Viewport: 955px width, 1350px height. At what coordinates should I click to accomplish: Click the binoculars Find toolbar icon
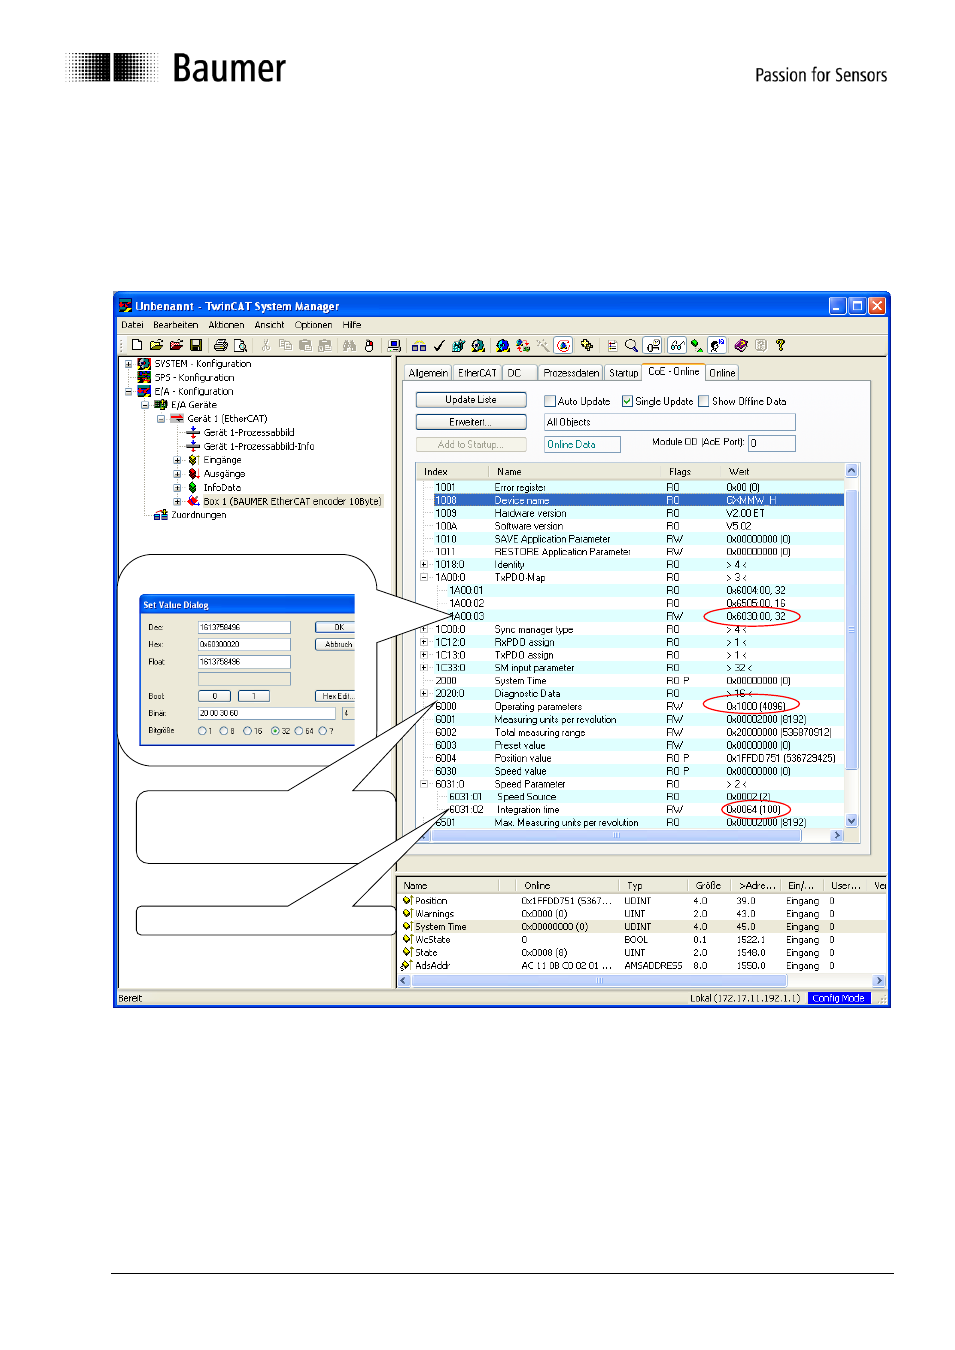(x=349, y=345)
